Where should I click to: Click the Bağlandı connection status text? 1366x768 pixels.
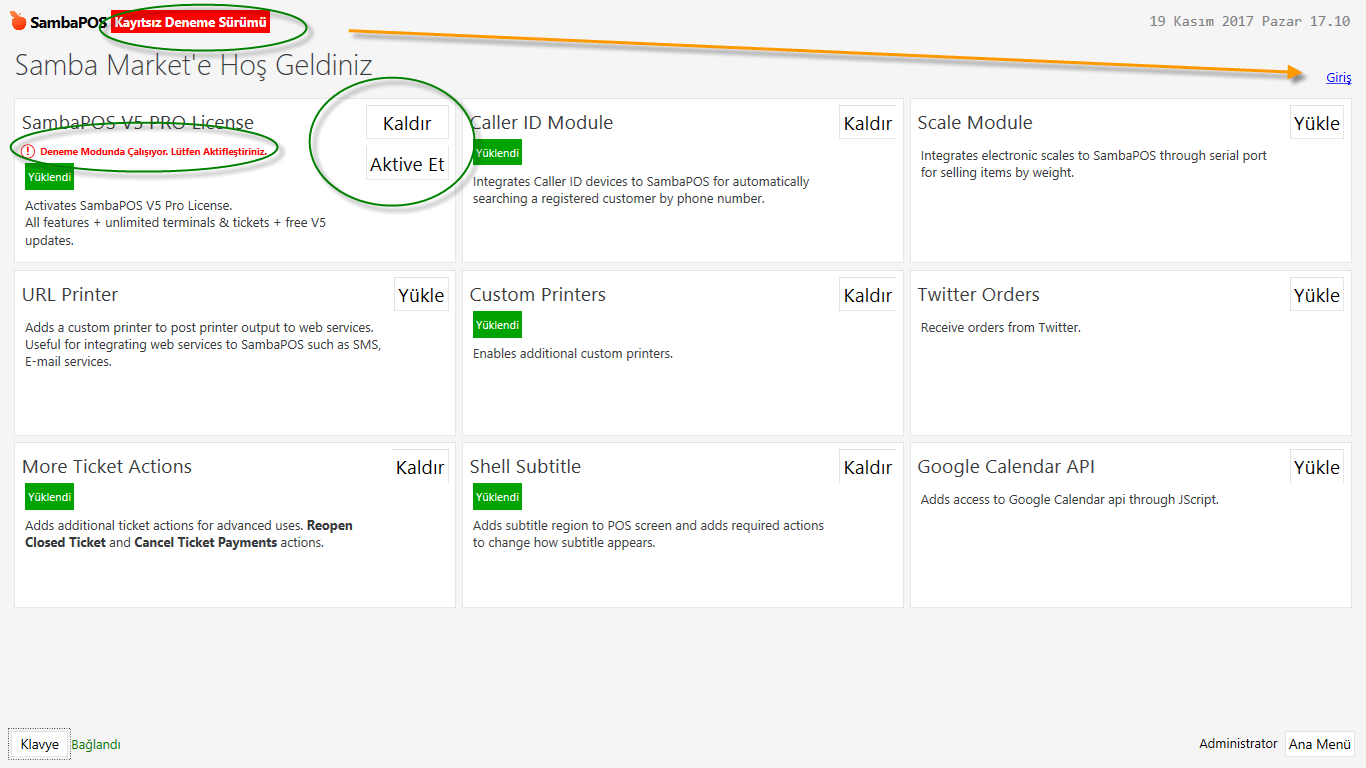(96, 744)
